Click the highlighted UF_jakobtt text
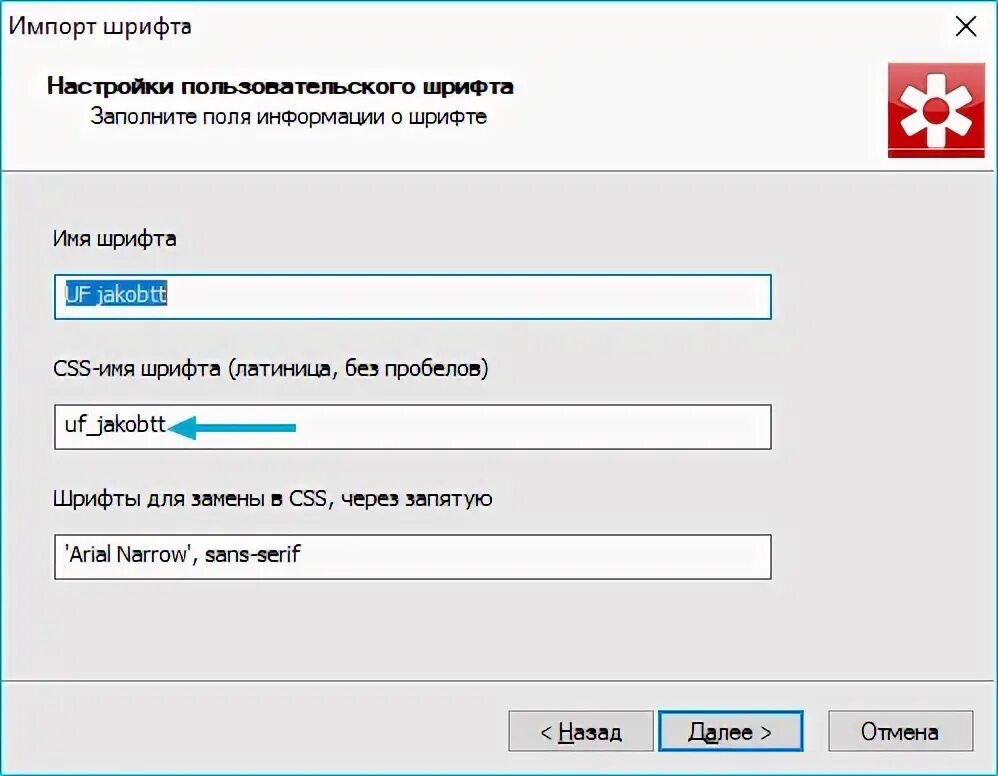998x776 pixels. click(x=115, y=295)
